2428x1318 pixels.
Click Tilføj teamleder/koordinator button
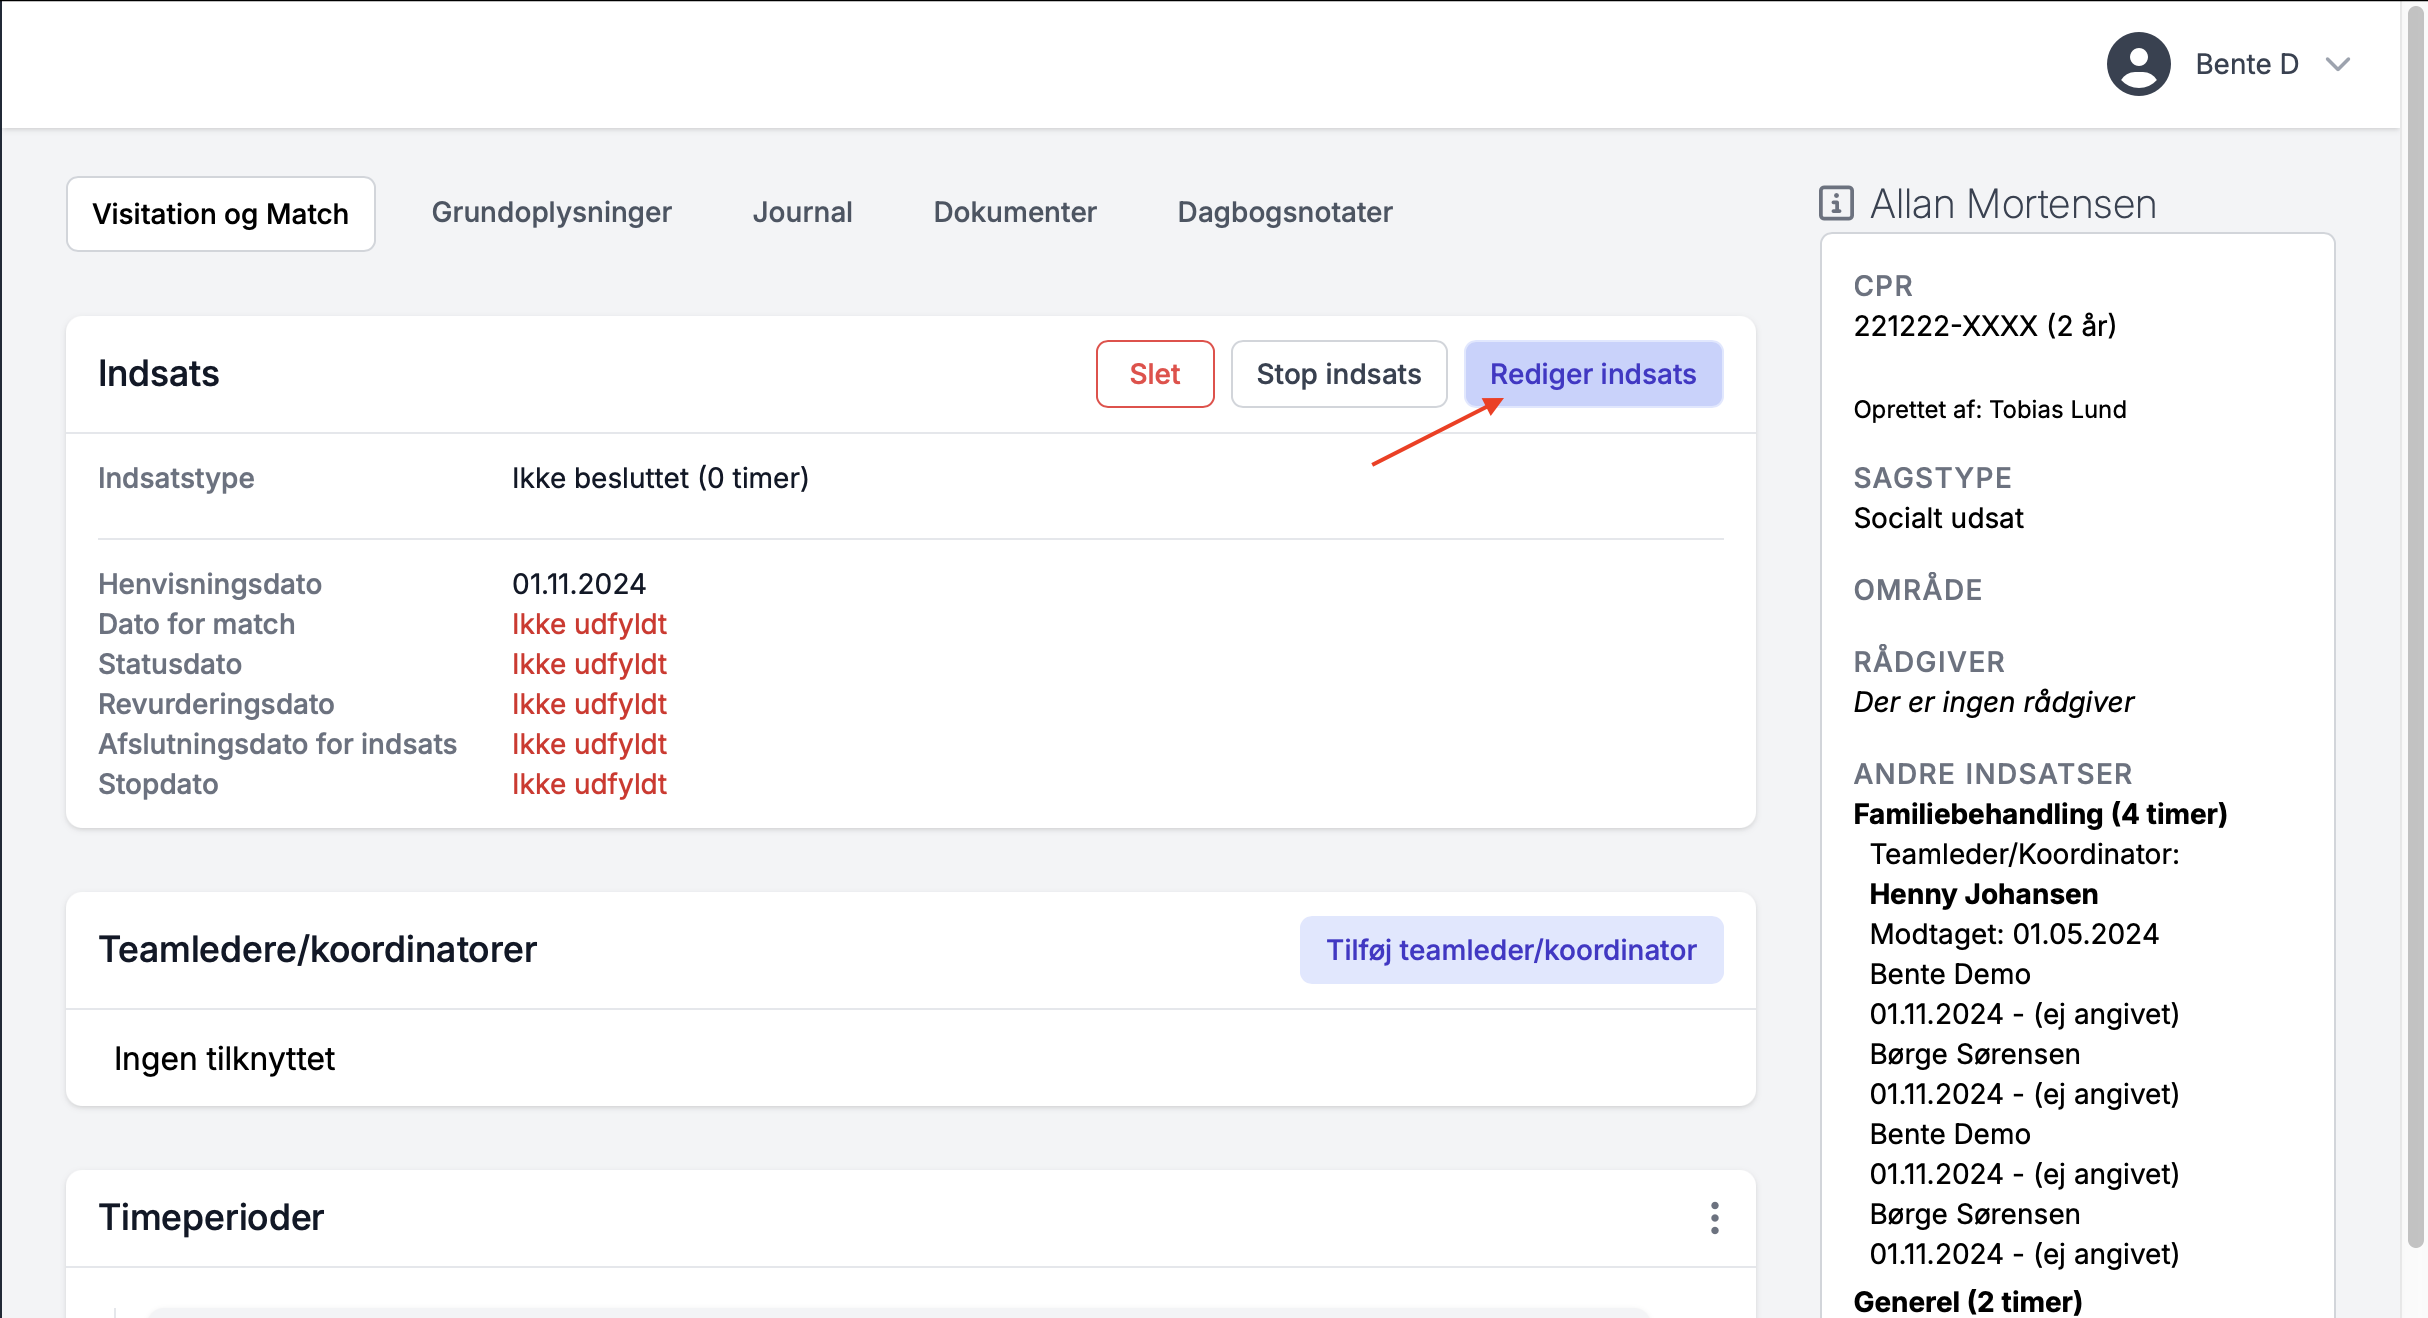[x=1511, y=950]
